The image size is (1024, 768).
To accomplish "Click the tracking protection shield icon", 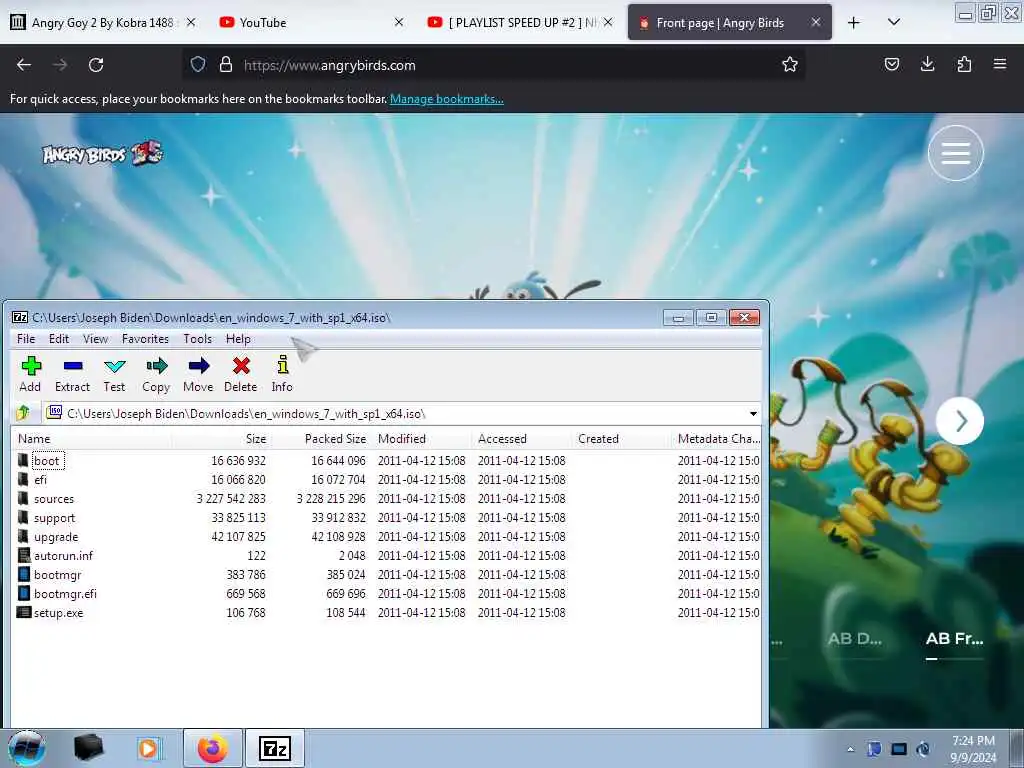I will point(198,65).
